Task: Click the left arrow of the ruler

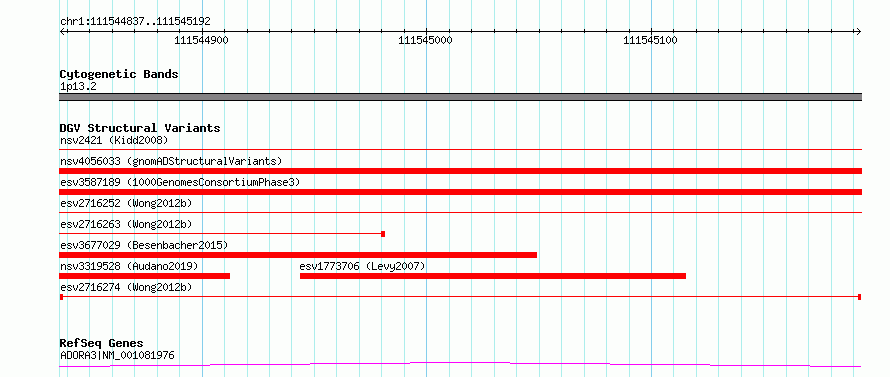Action: tap(62, 31)
